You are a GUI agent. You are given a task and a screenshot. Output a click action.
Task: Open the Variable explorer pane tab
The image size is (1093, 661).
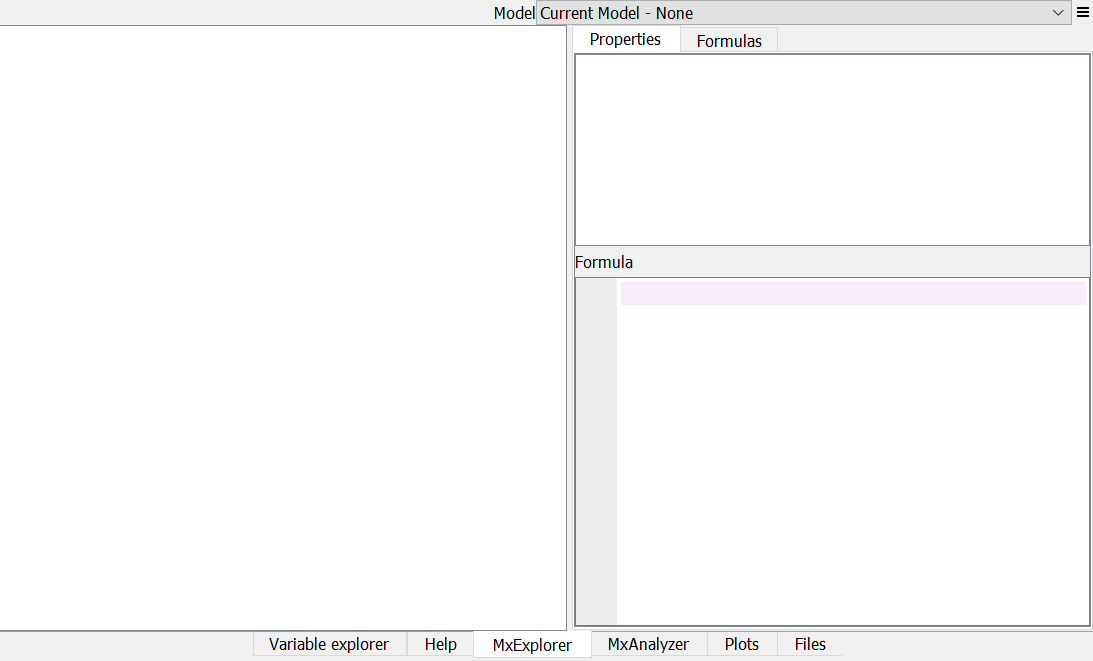click(329, 644)
